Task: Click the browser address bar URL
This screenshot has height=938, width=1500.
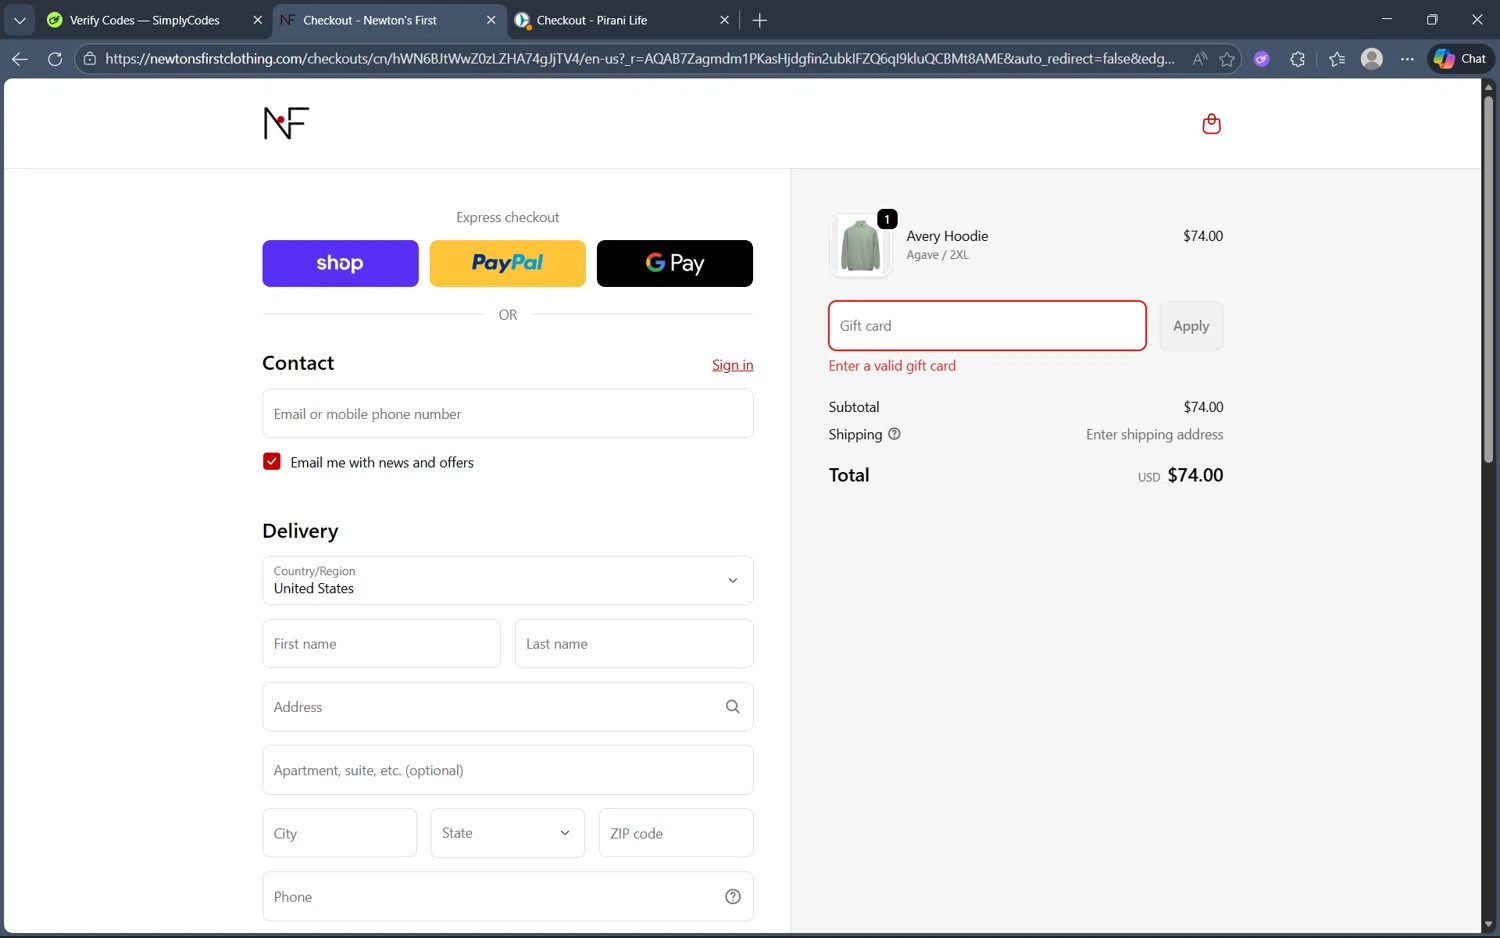Action: pos(640,59)
